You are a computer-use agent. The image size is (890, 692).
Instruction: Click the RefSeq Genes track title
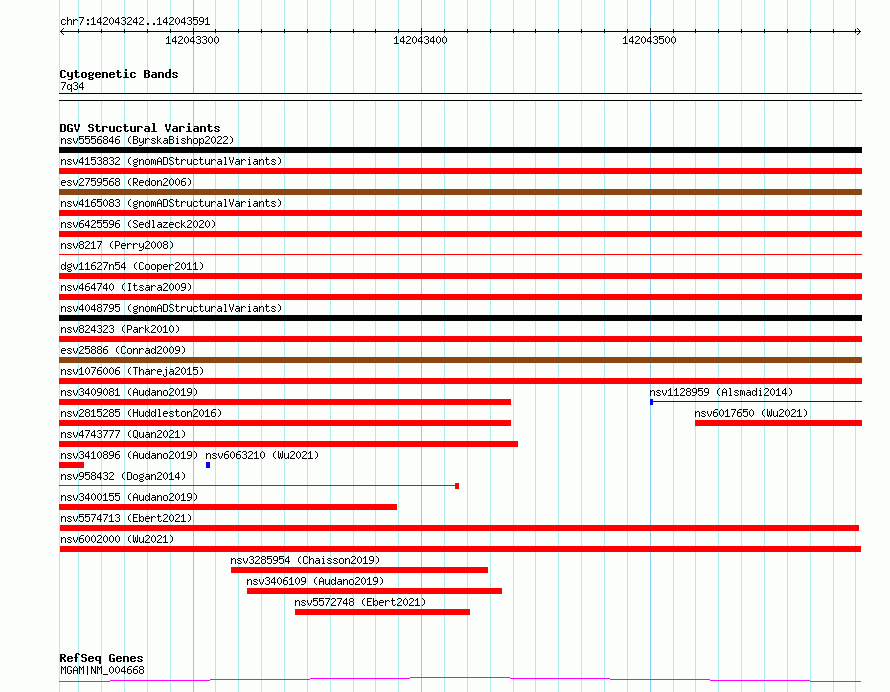[x=101, y=659]
